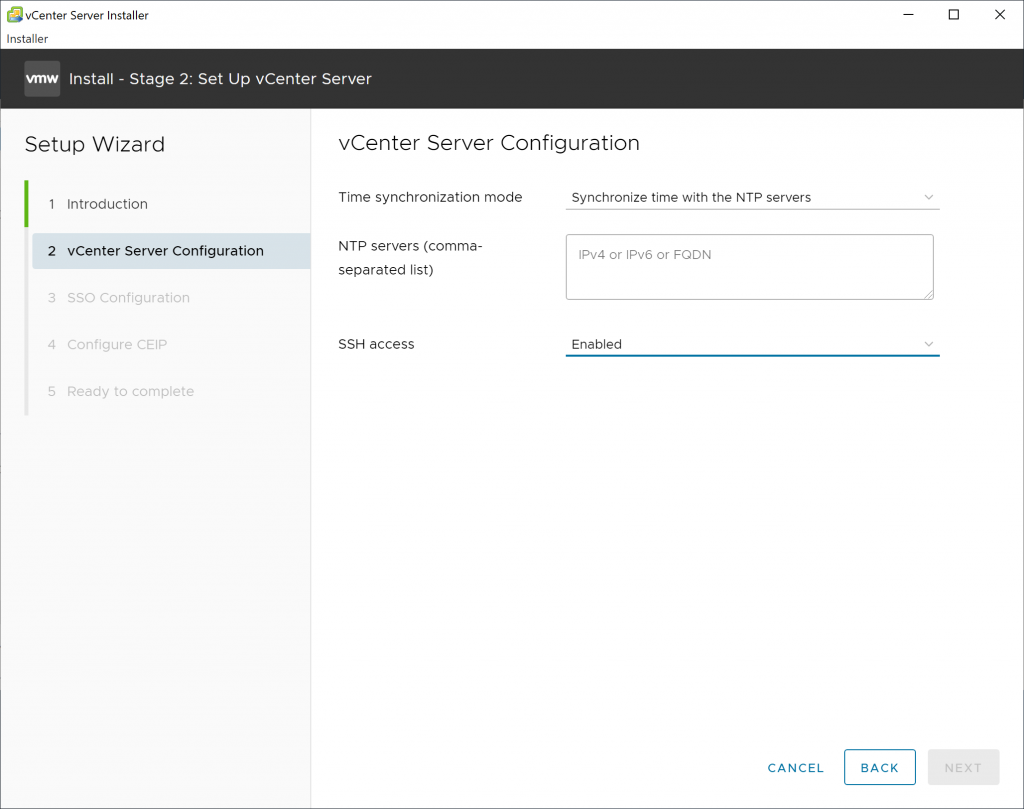1024x809 pixels.
Task: Minimize the installer window
Action: (908, 14)
